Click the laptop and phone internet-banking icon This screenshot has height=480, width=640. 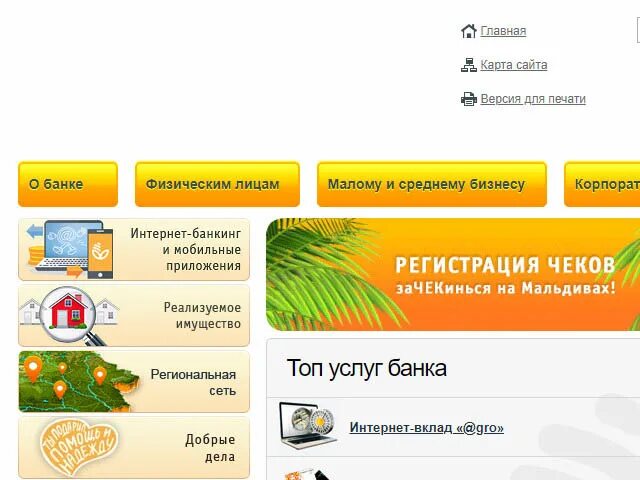(x=70, y=249)
